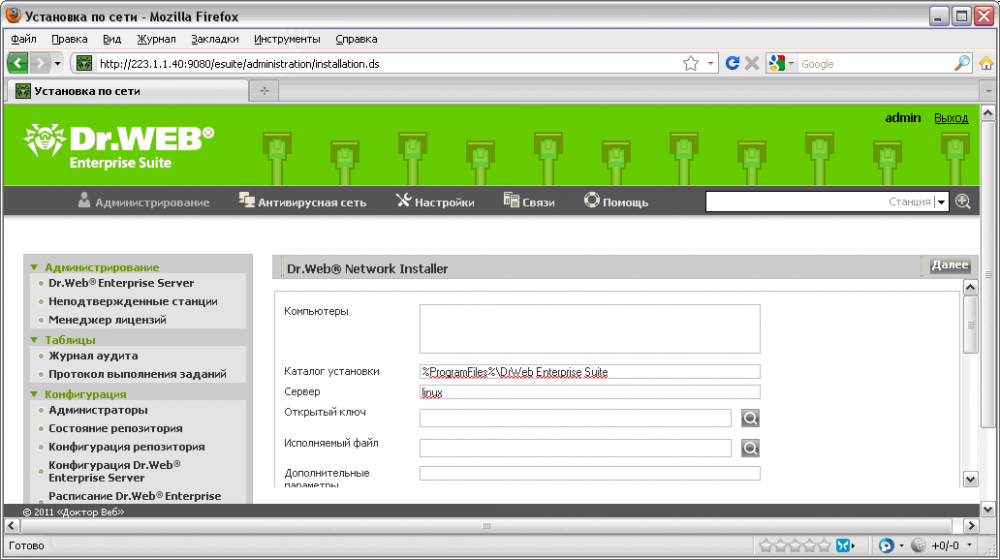This screenshot has height=560, width=1000.
Task: Click the blue round status bar icon
Action: coord(885,545)
